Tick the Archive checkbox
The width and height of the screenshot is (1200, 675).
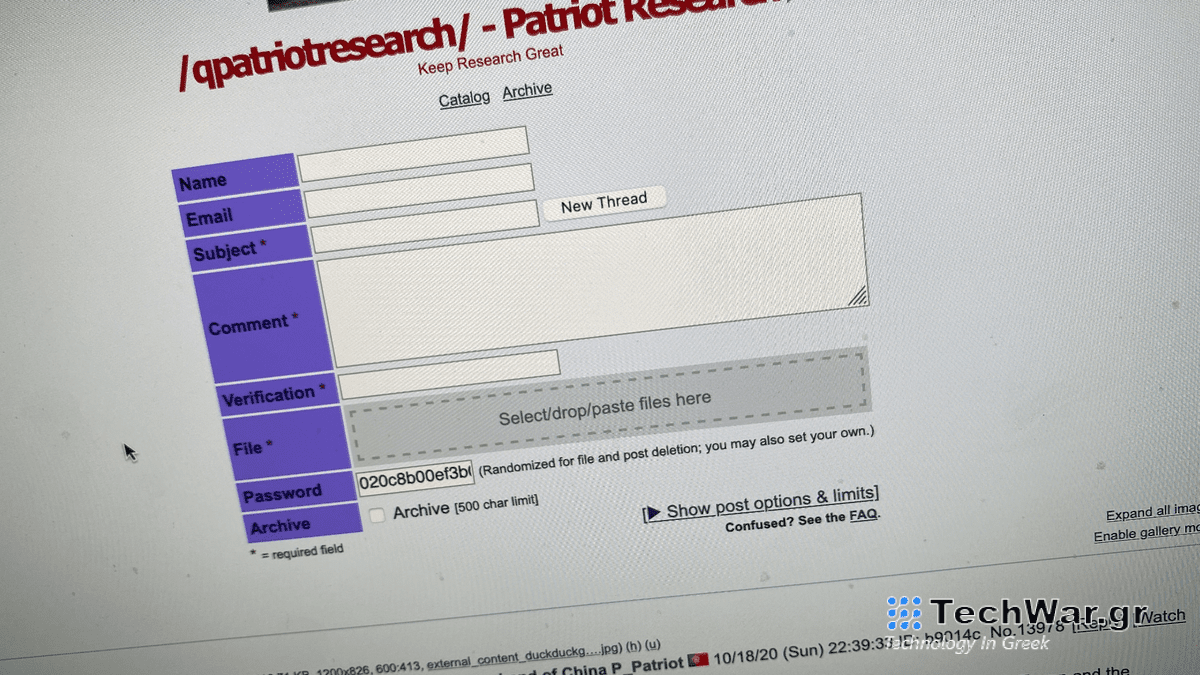[x=377, y=515]
